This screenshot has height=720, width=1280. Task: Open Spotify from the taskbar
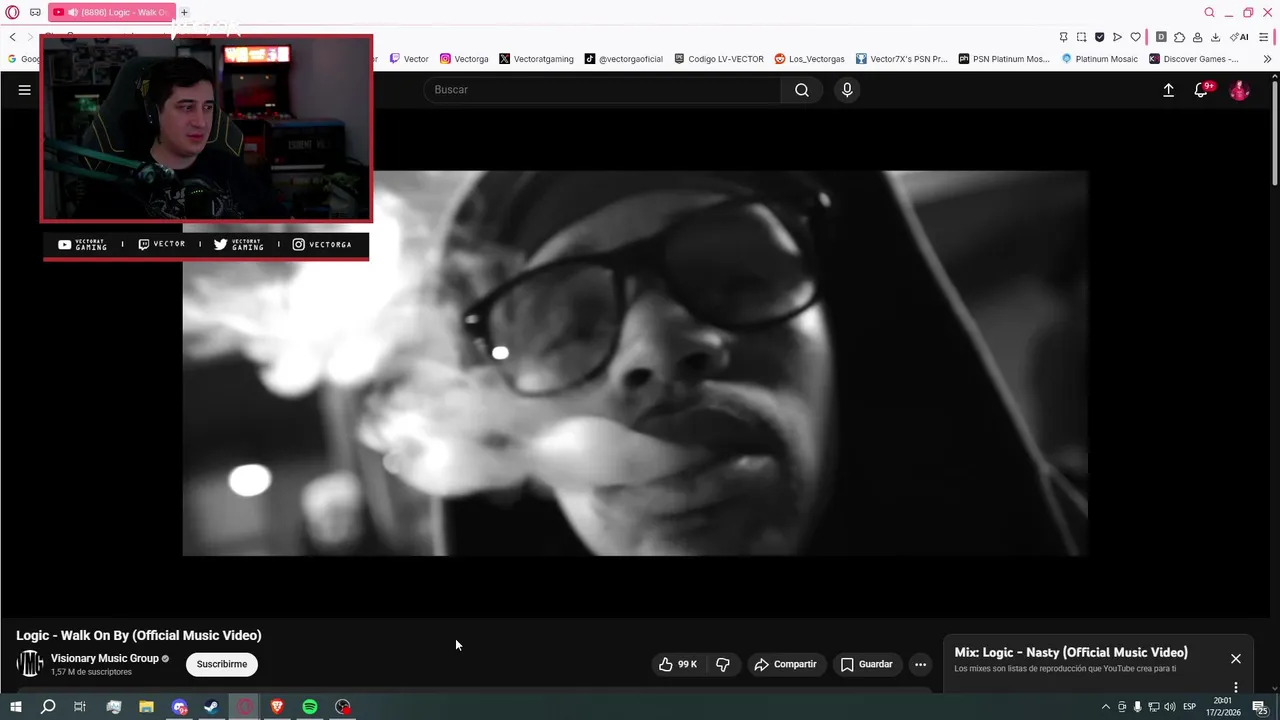[310, 707]
